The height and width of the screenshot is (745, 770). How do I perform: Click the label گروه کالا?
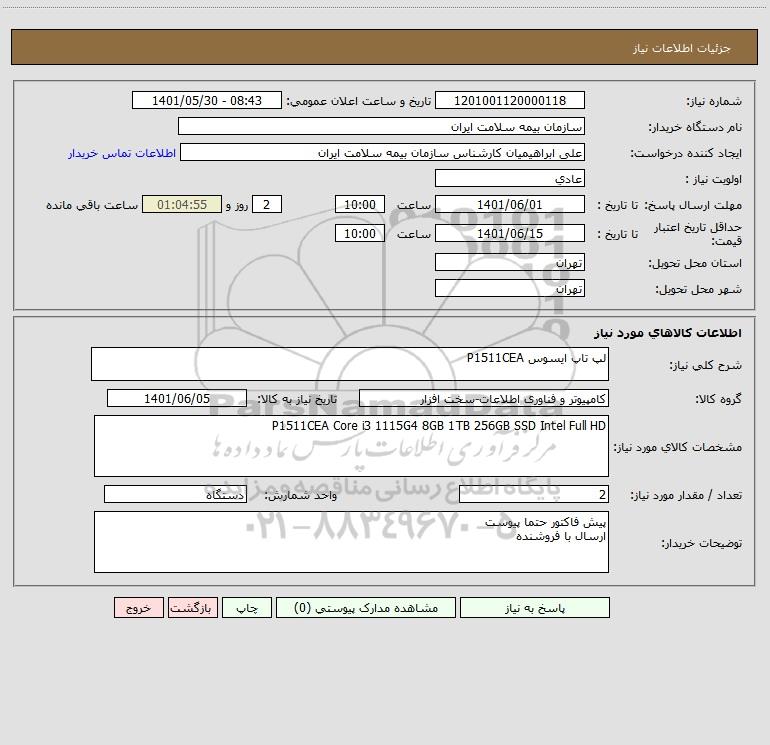[718, 399]
